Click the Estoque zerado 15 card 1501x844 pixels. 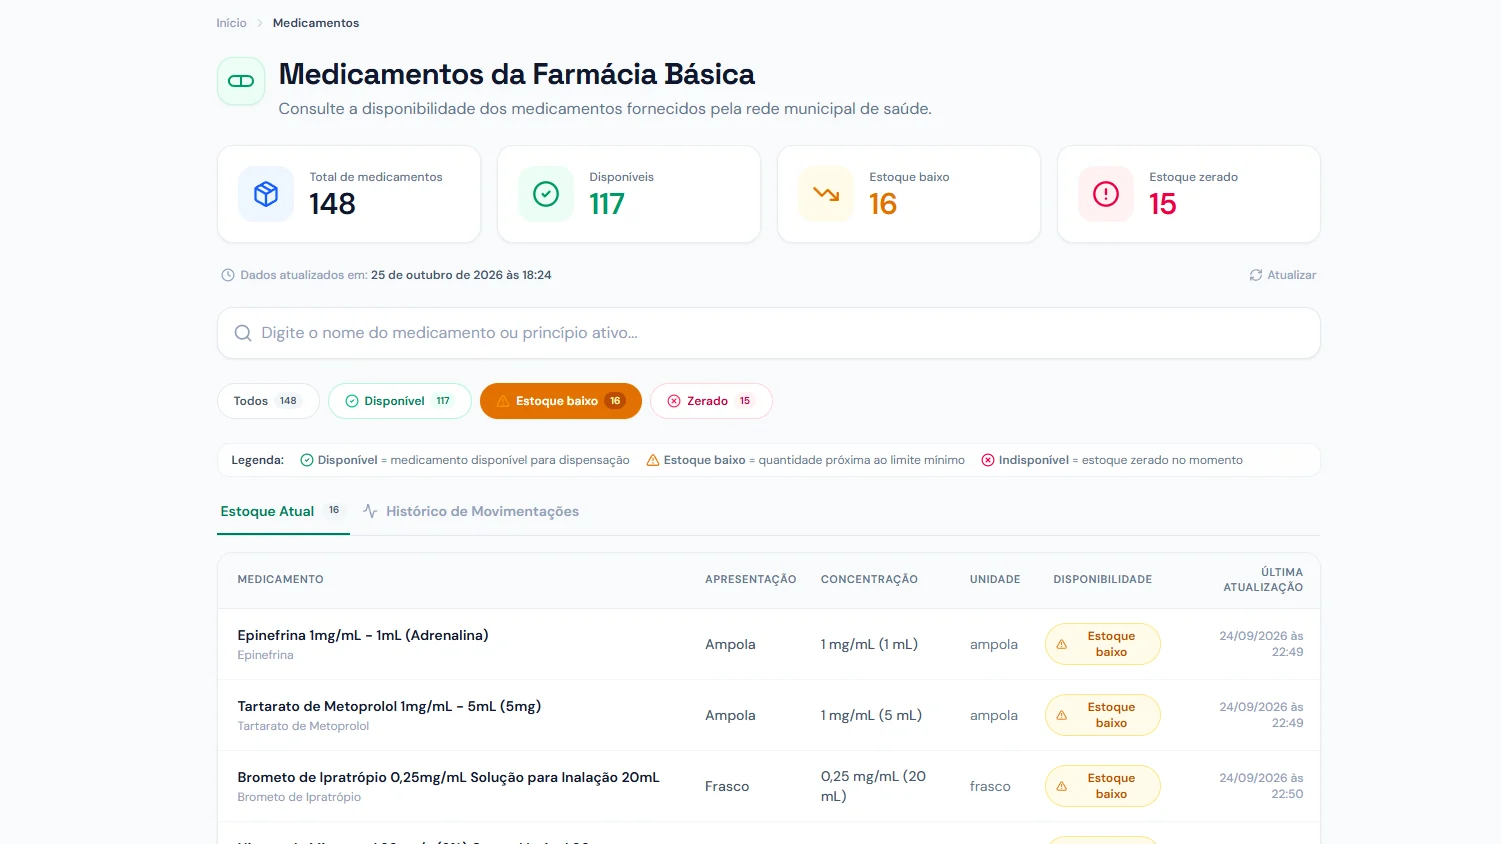(x=1189, y=194)
